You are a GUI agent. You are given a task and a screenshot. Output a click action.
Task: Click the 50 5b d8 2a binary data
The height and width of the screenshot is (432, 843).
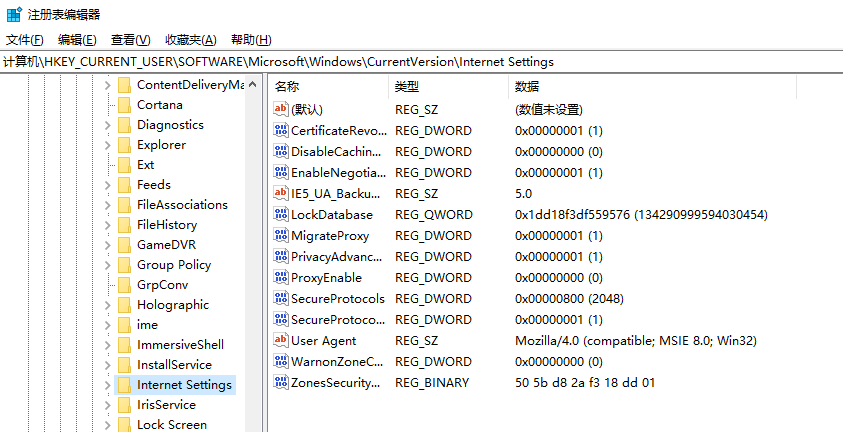pyautogui.click(x=585, y=383)
